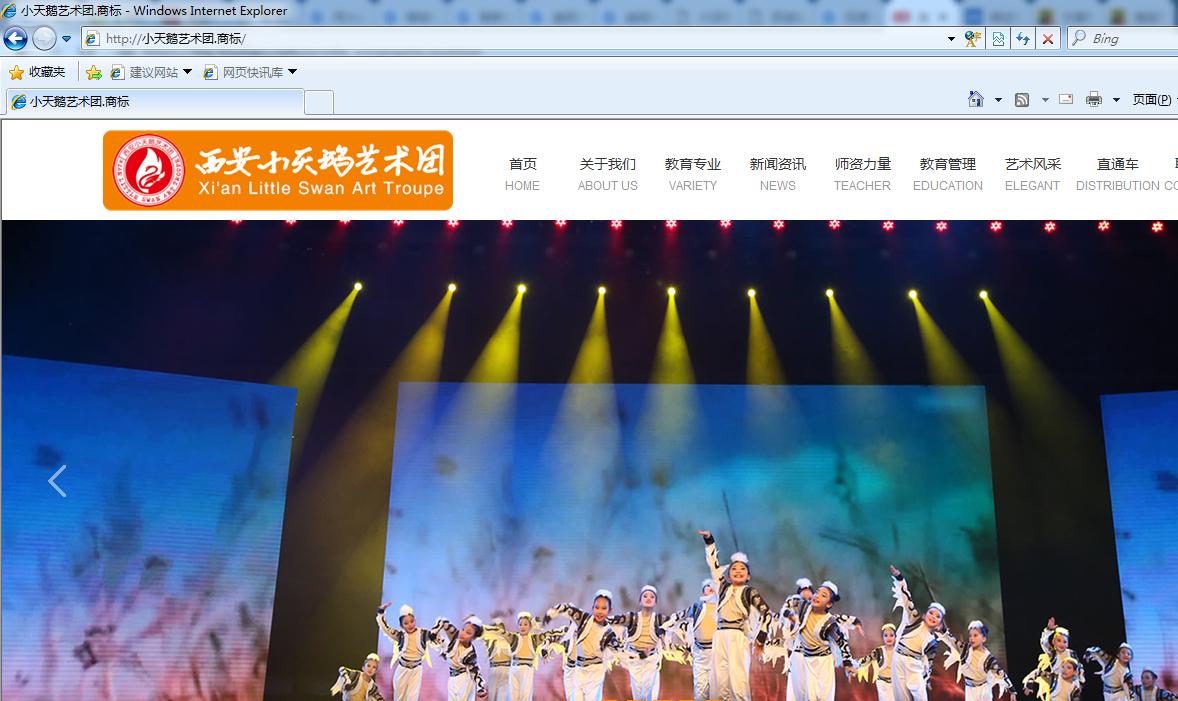
Task: Read mail via the envelope icon
Action: point(1065,100)
